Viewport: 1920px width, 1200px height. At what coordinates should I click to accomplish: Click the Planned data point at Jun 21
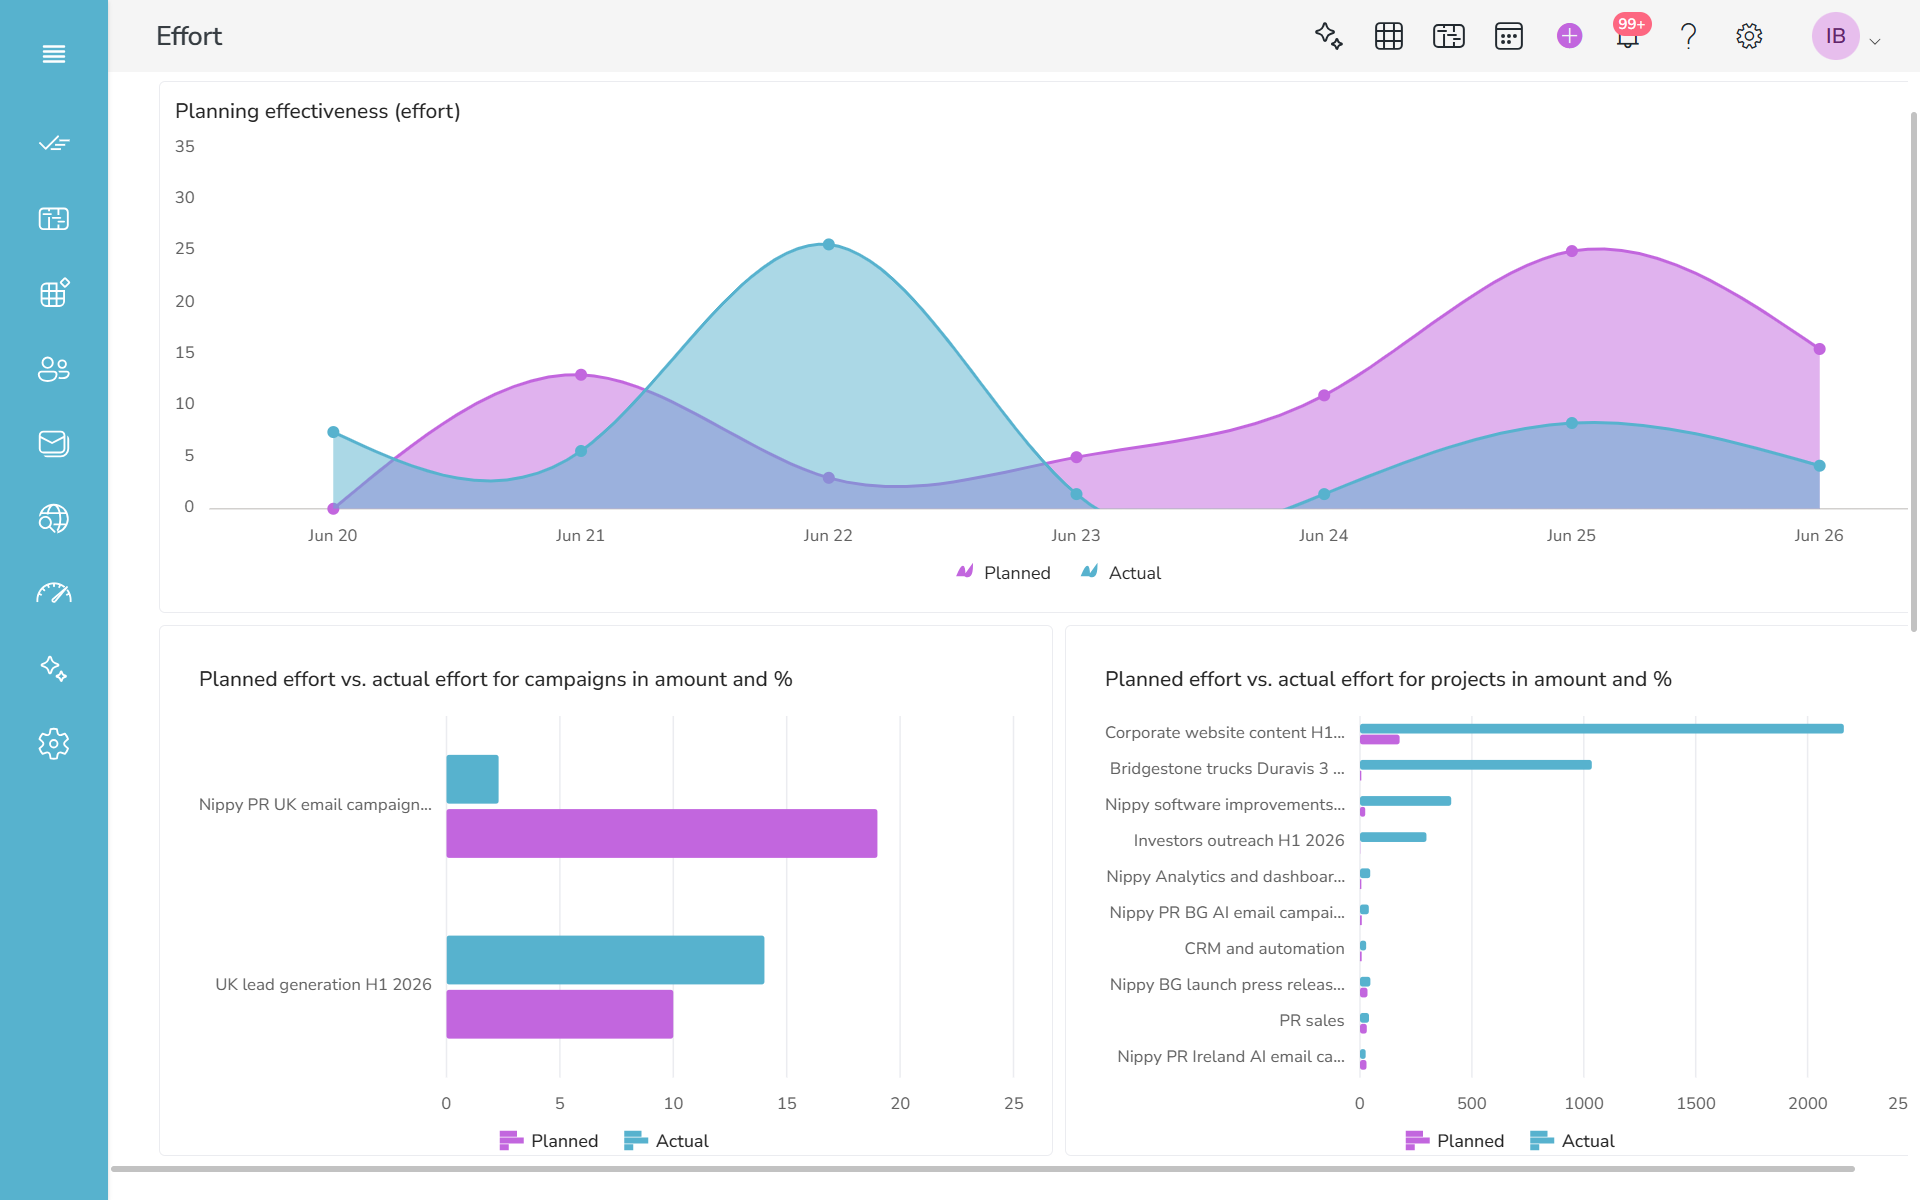pos(581,375)
